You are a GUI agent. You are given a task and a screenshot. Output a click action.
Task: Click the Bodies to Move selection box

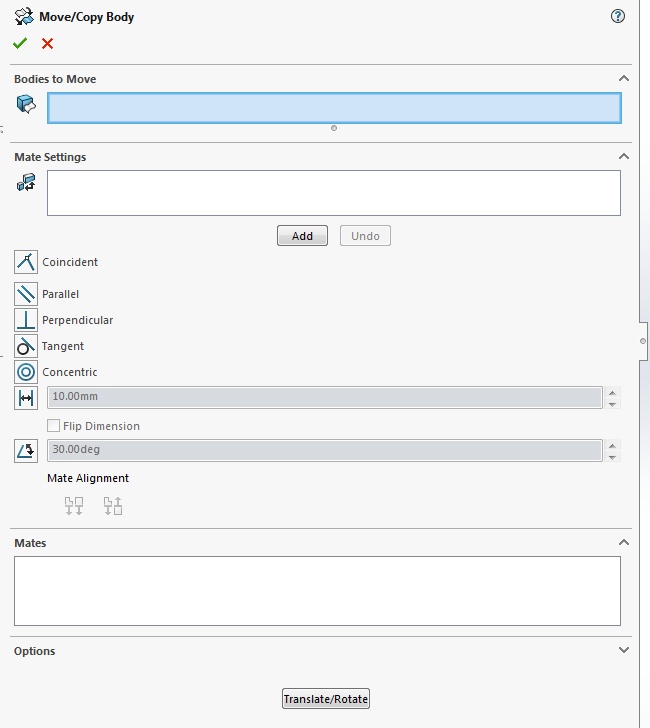334,108
